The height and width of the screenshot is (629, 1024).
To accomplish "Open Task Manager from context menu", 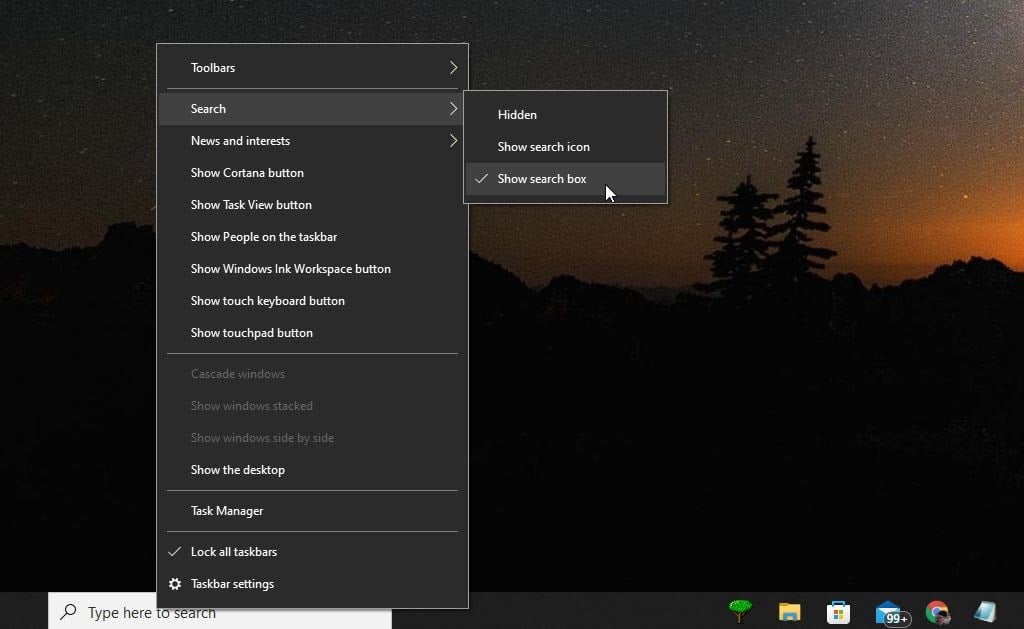I will pos(227,511).
